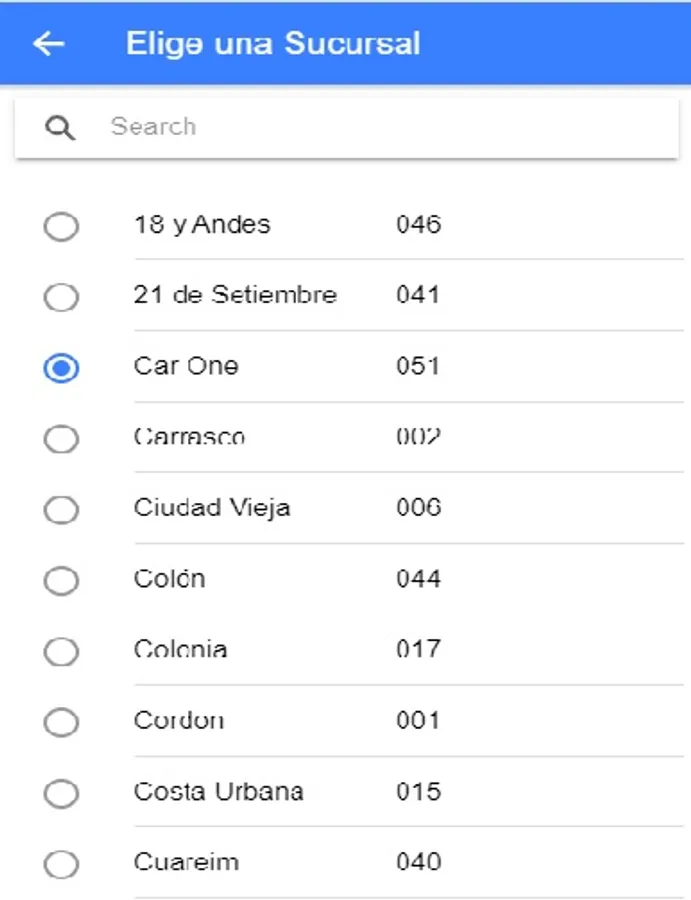Click the Ciudad Vieja branch name
The width and height of the screenshot is (691, 900).
point(212,508)
